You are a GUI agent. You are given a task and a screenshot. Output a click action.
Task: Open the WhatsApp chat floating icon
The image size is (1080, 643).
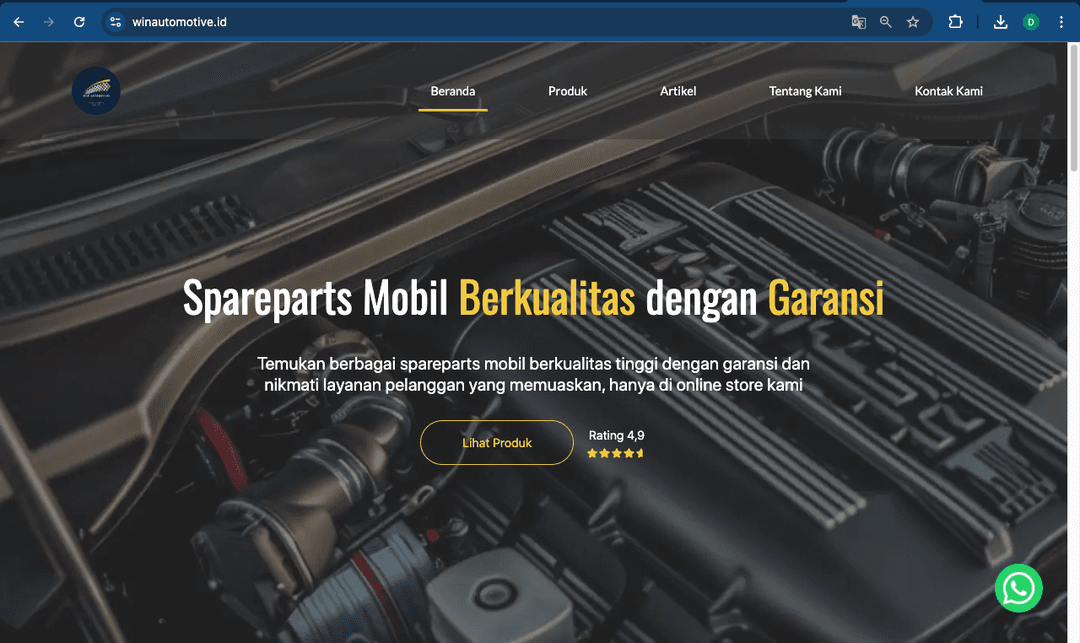click(x=1019, y=588)
